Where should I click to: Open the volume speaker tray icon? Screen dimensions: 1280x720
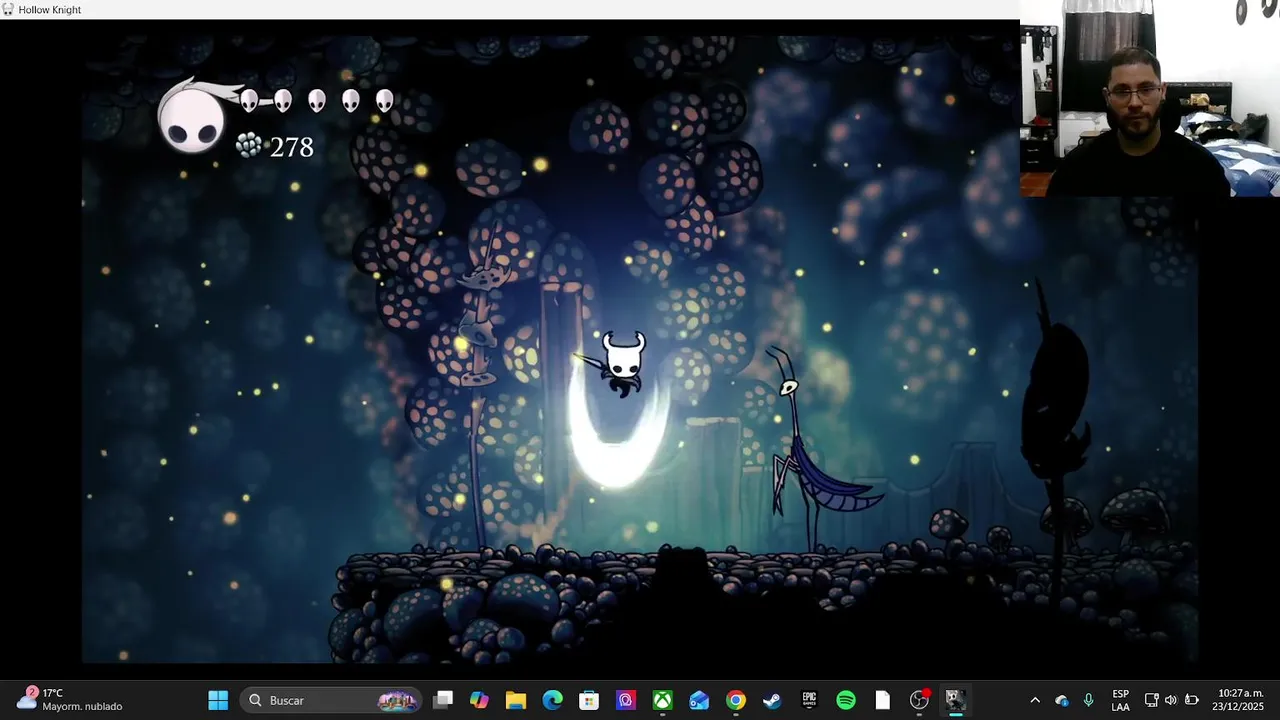click(1171, 700)
